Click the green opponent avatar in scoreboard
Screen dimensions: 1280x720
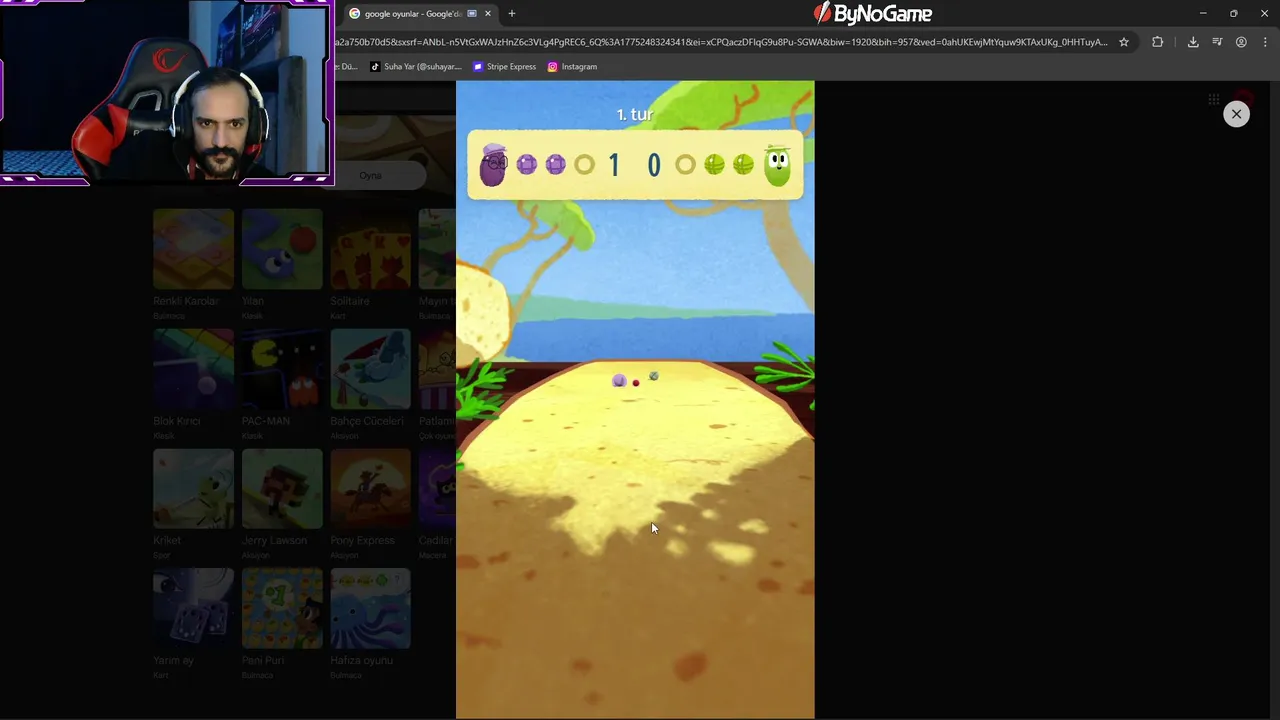[x=777, y=165]
